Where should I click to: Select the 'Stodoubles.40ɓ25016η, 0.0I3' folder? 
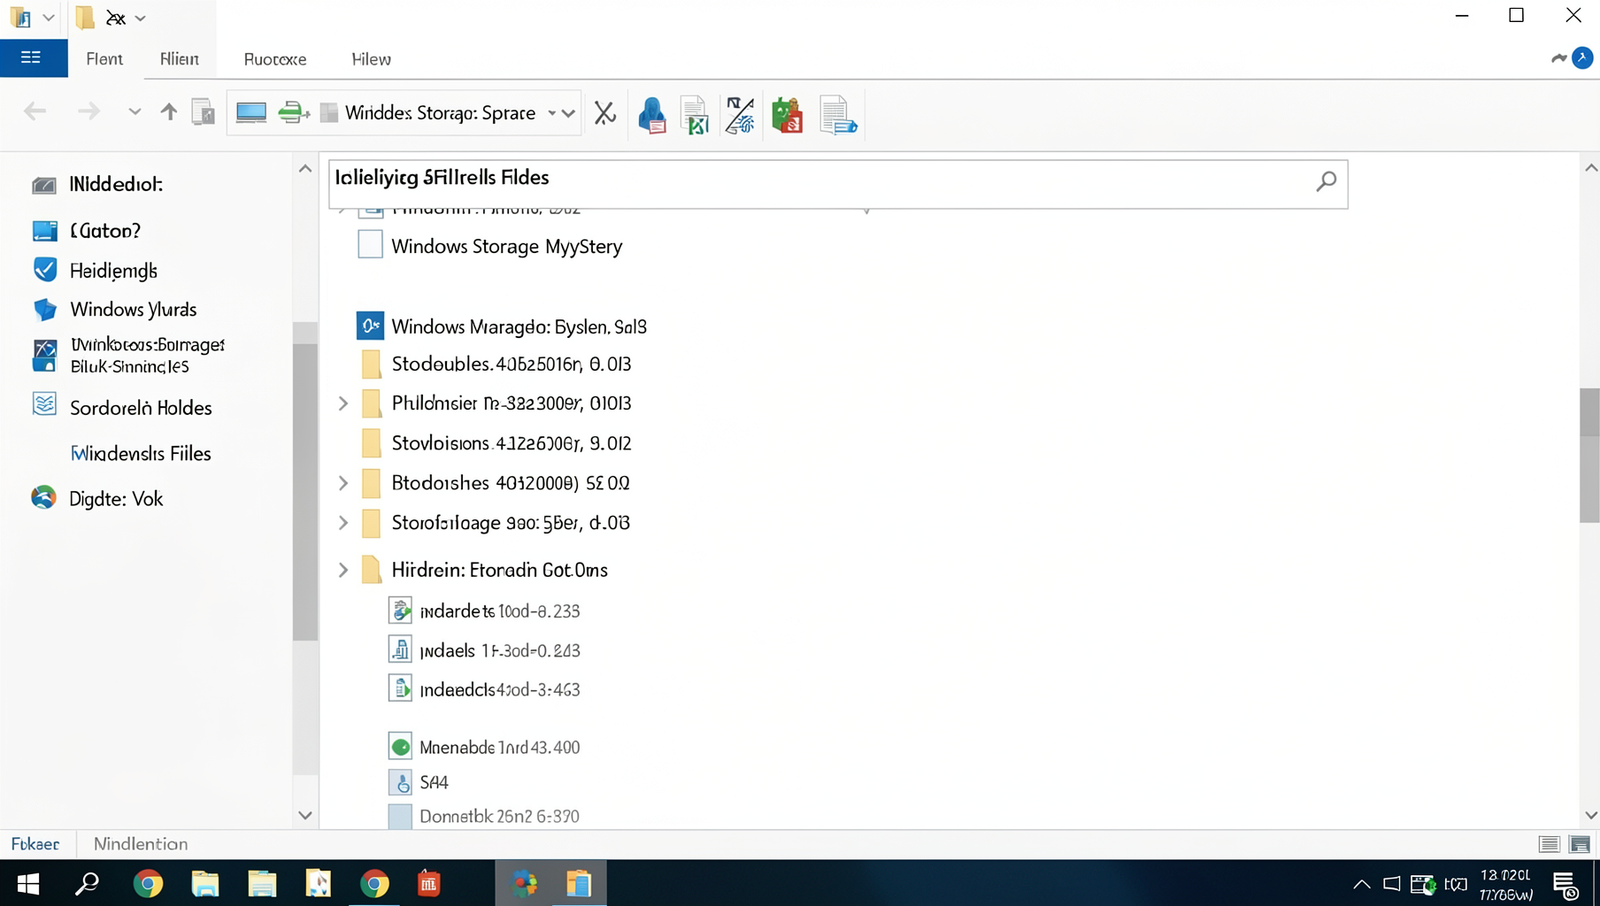pyautogui.click(x=495, y=364)
